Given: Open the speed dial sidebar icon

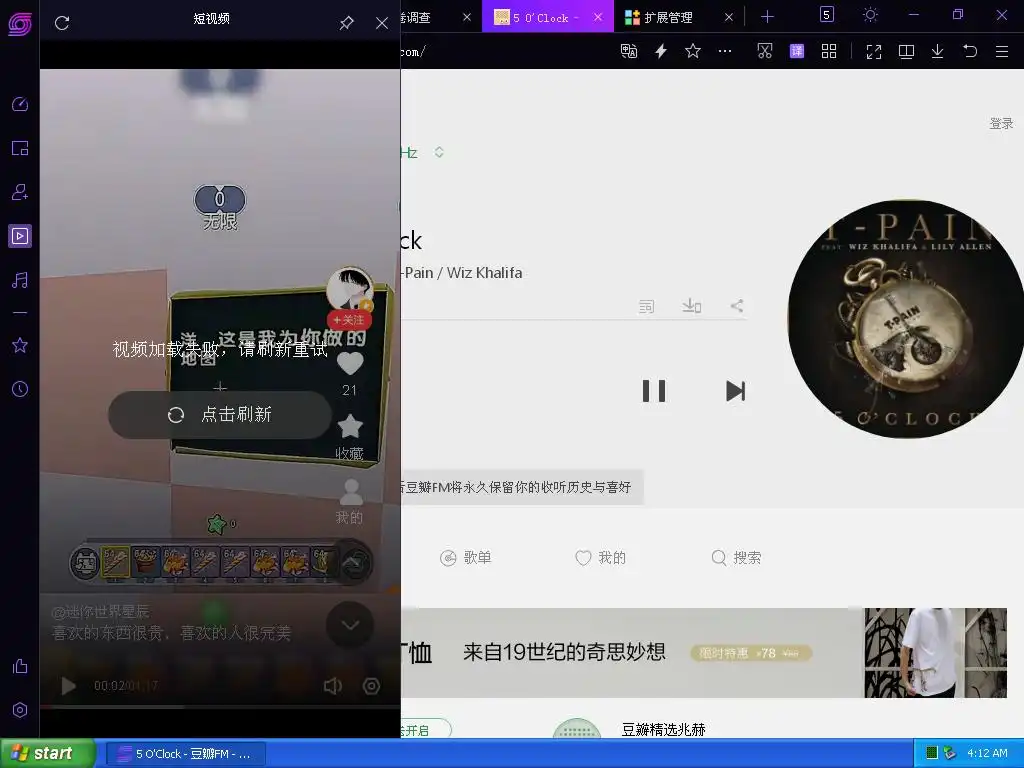Looking at the screenshot, I should click(x=20, y=104).
